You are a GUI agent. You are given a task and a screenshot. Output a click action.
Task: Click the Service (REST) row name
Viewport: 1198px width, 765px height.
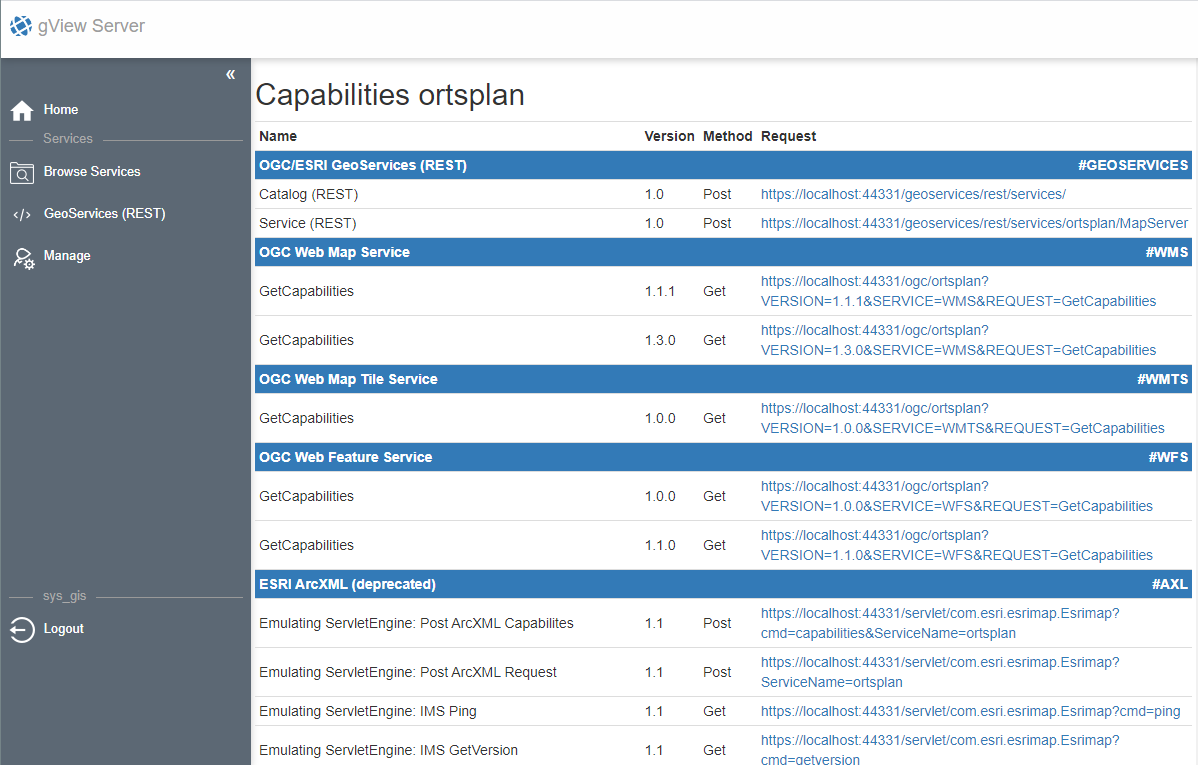[x=308, y=223]
